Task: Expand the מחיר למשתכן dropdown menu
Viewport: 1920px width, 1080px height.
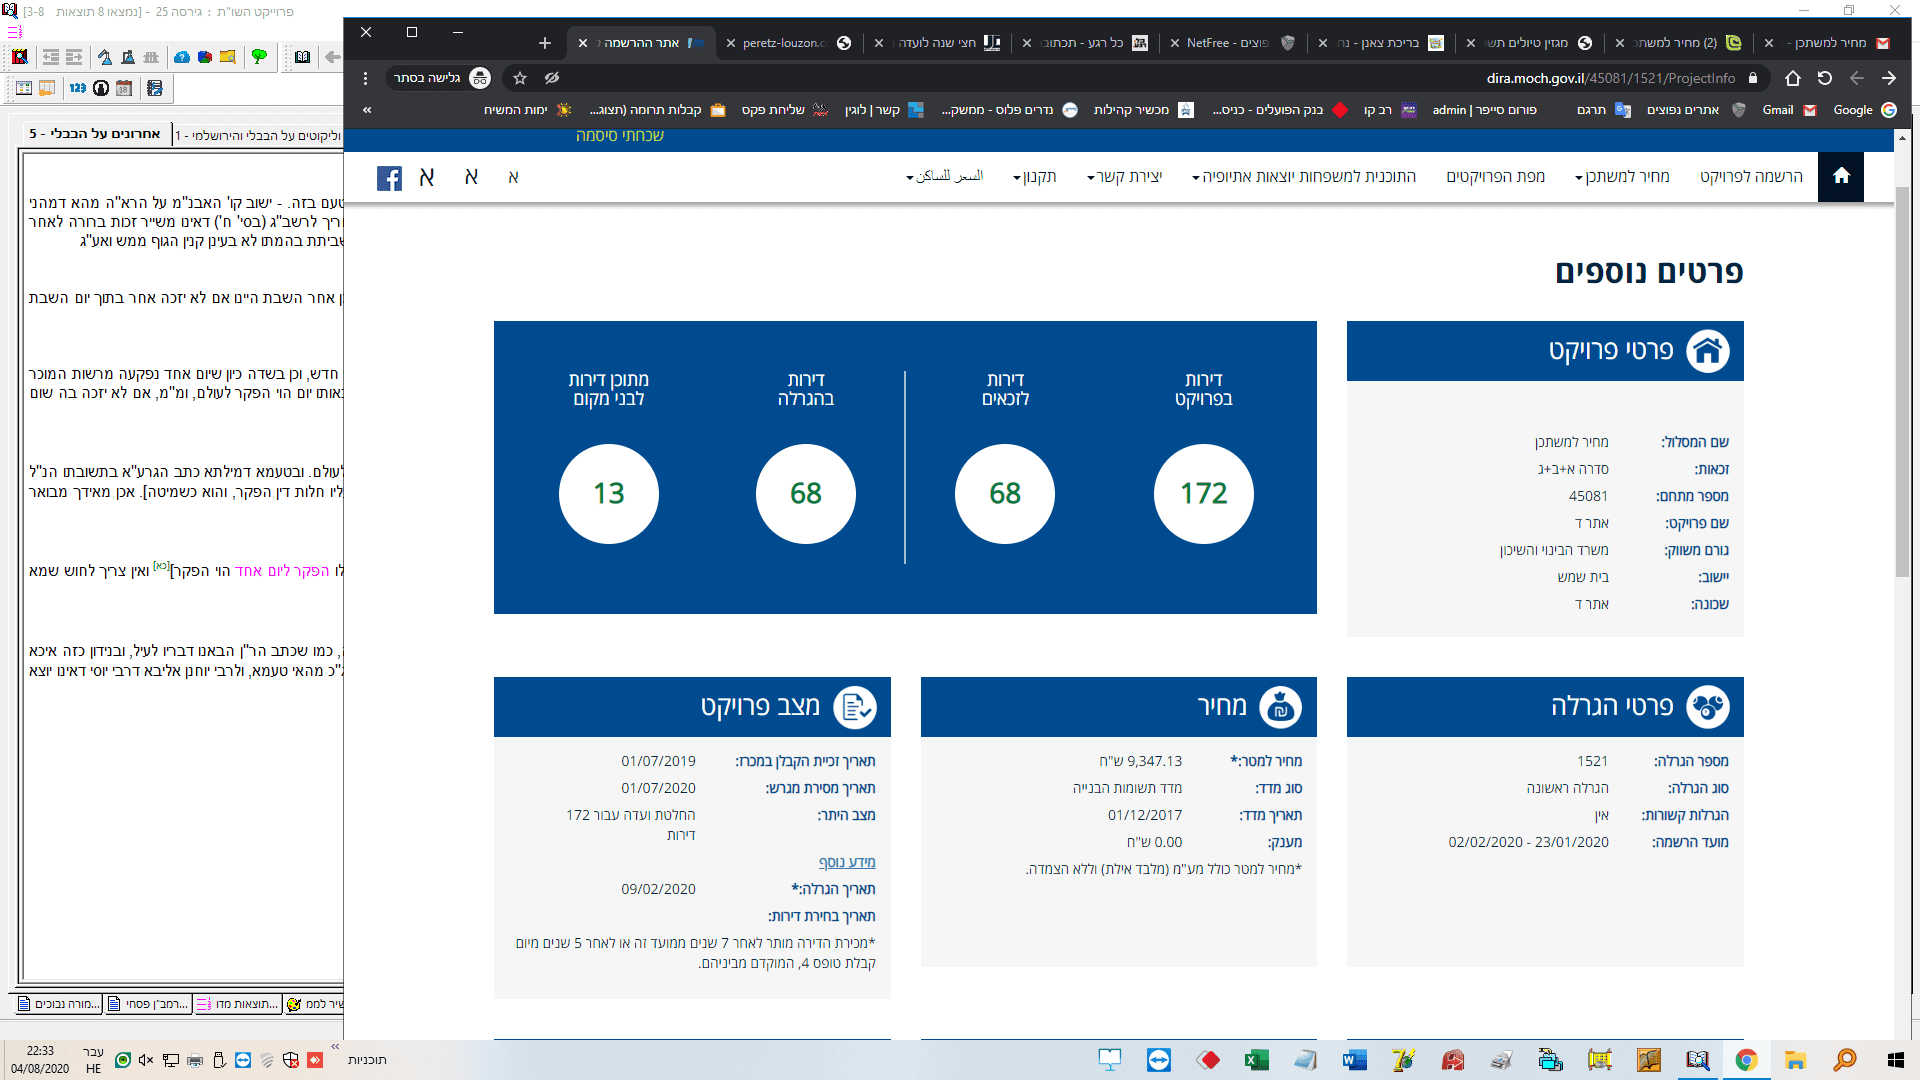Action: pos(1621,177)
